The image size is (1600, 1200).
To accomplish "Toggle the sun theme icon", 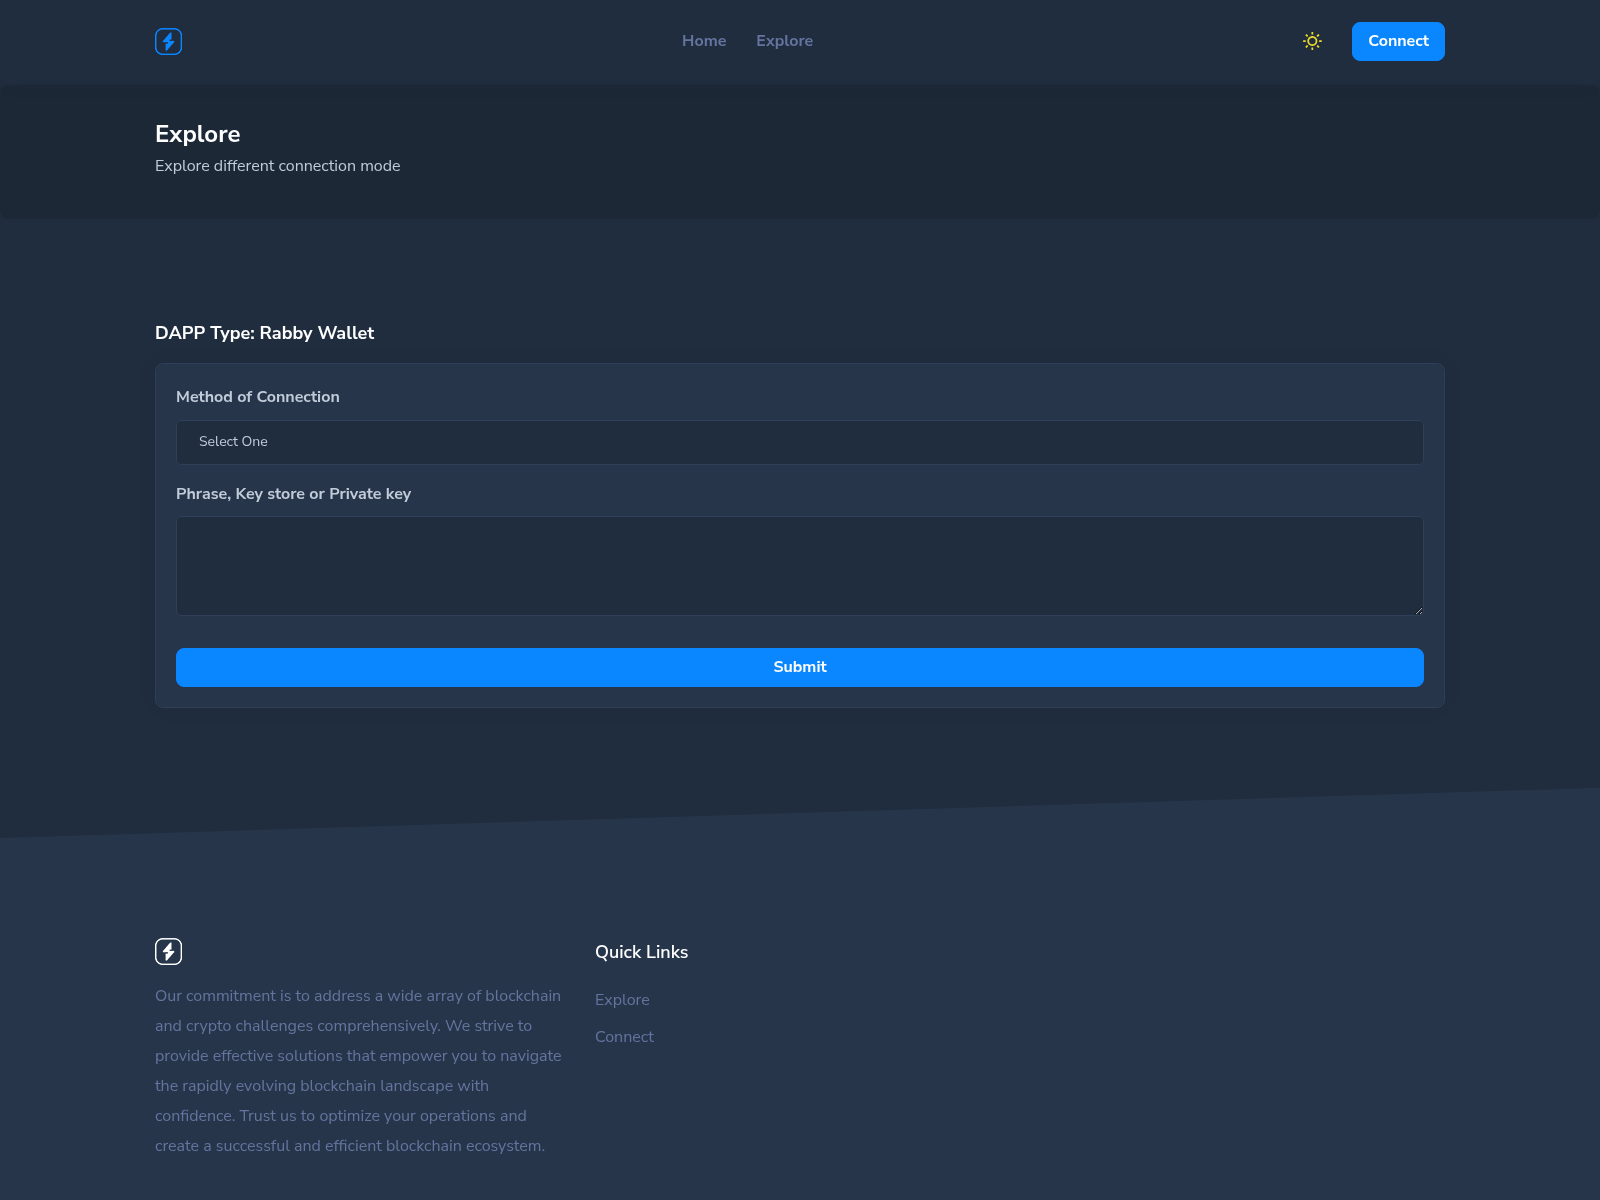I will tap(1312, 41).
